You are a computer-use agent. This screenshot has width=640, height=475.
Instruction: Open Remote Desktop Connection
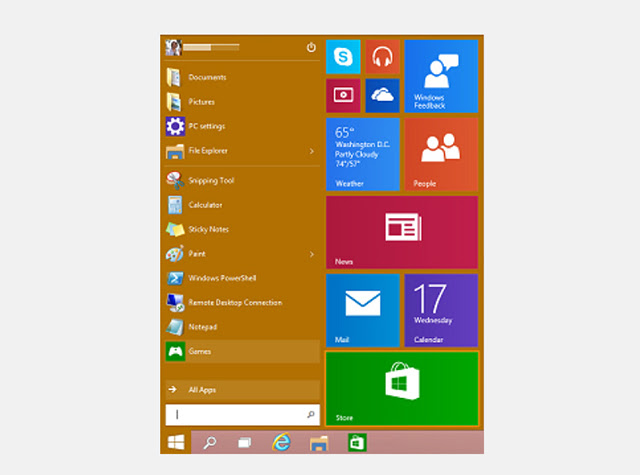242,302
